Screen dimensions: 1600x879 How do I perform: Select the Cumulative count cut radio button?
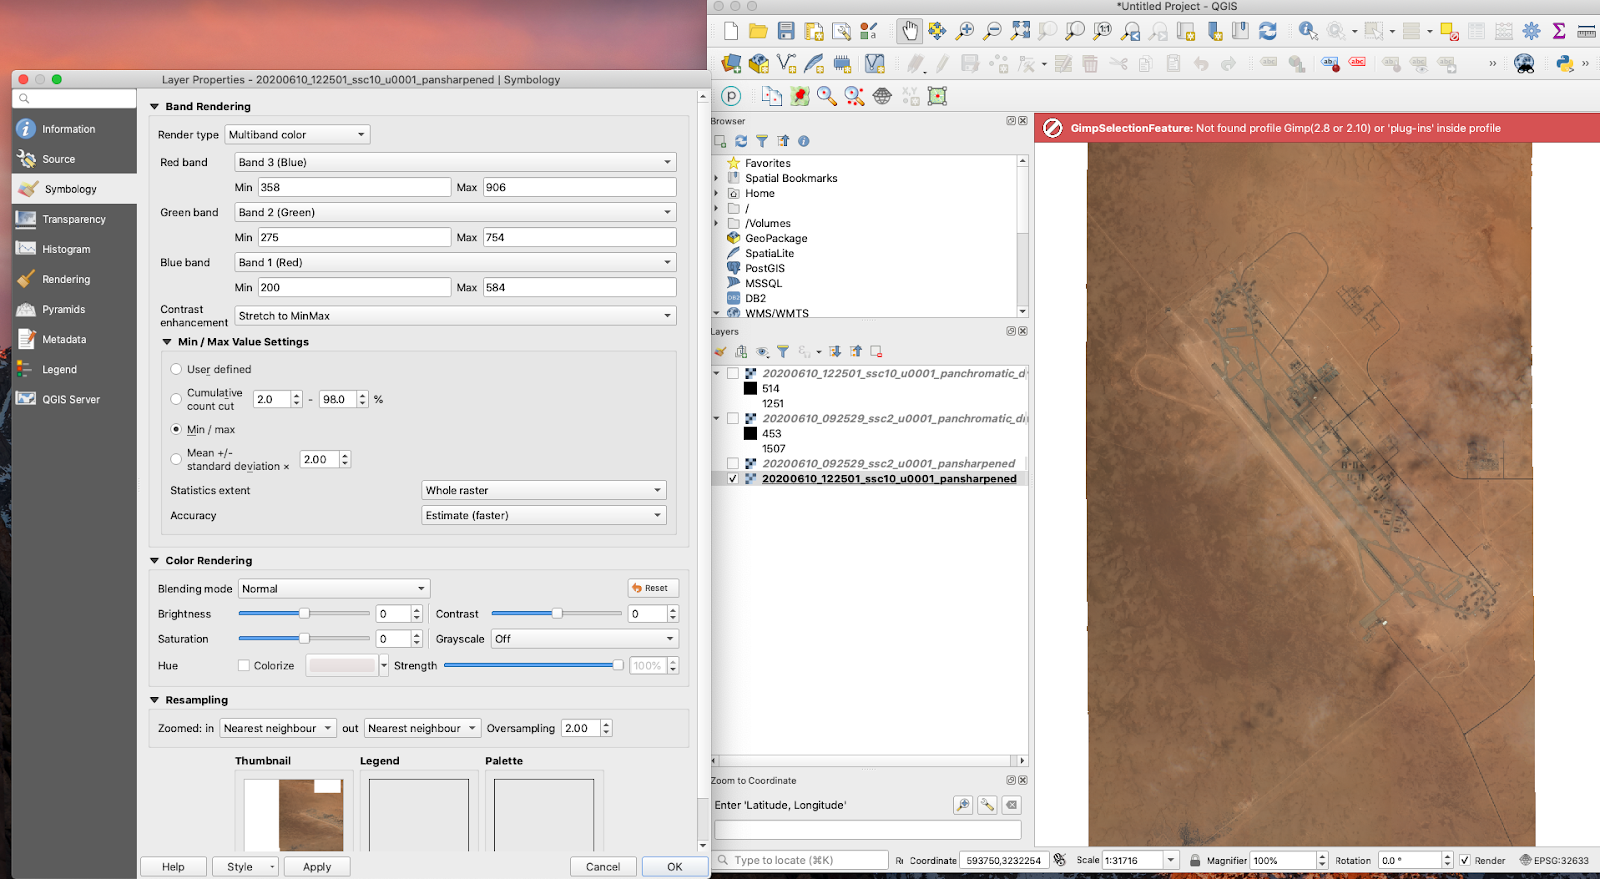(x=176, y=399)
